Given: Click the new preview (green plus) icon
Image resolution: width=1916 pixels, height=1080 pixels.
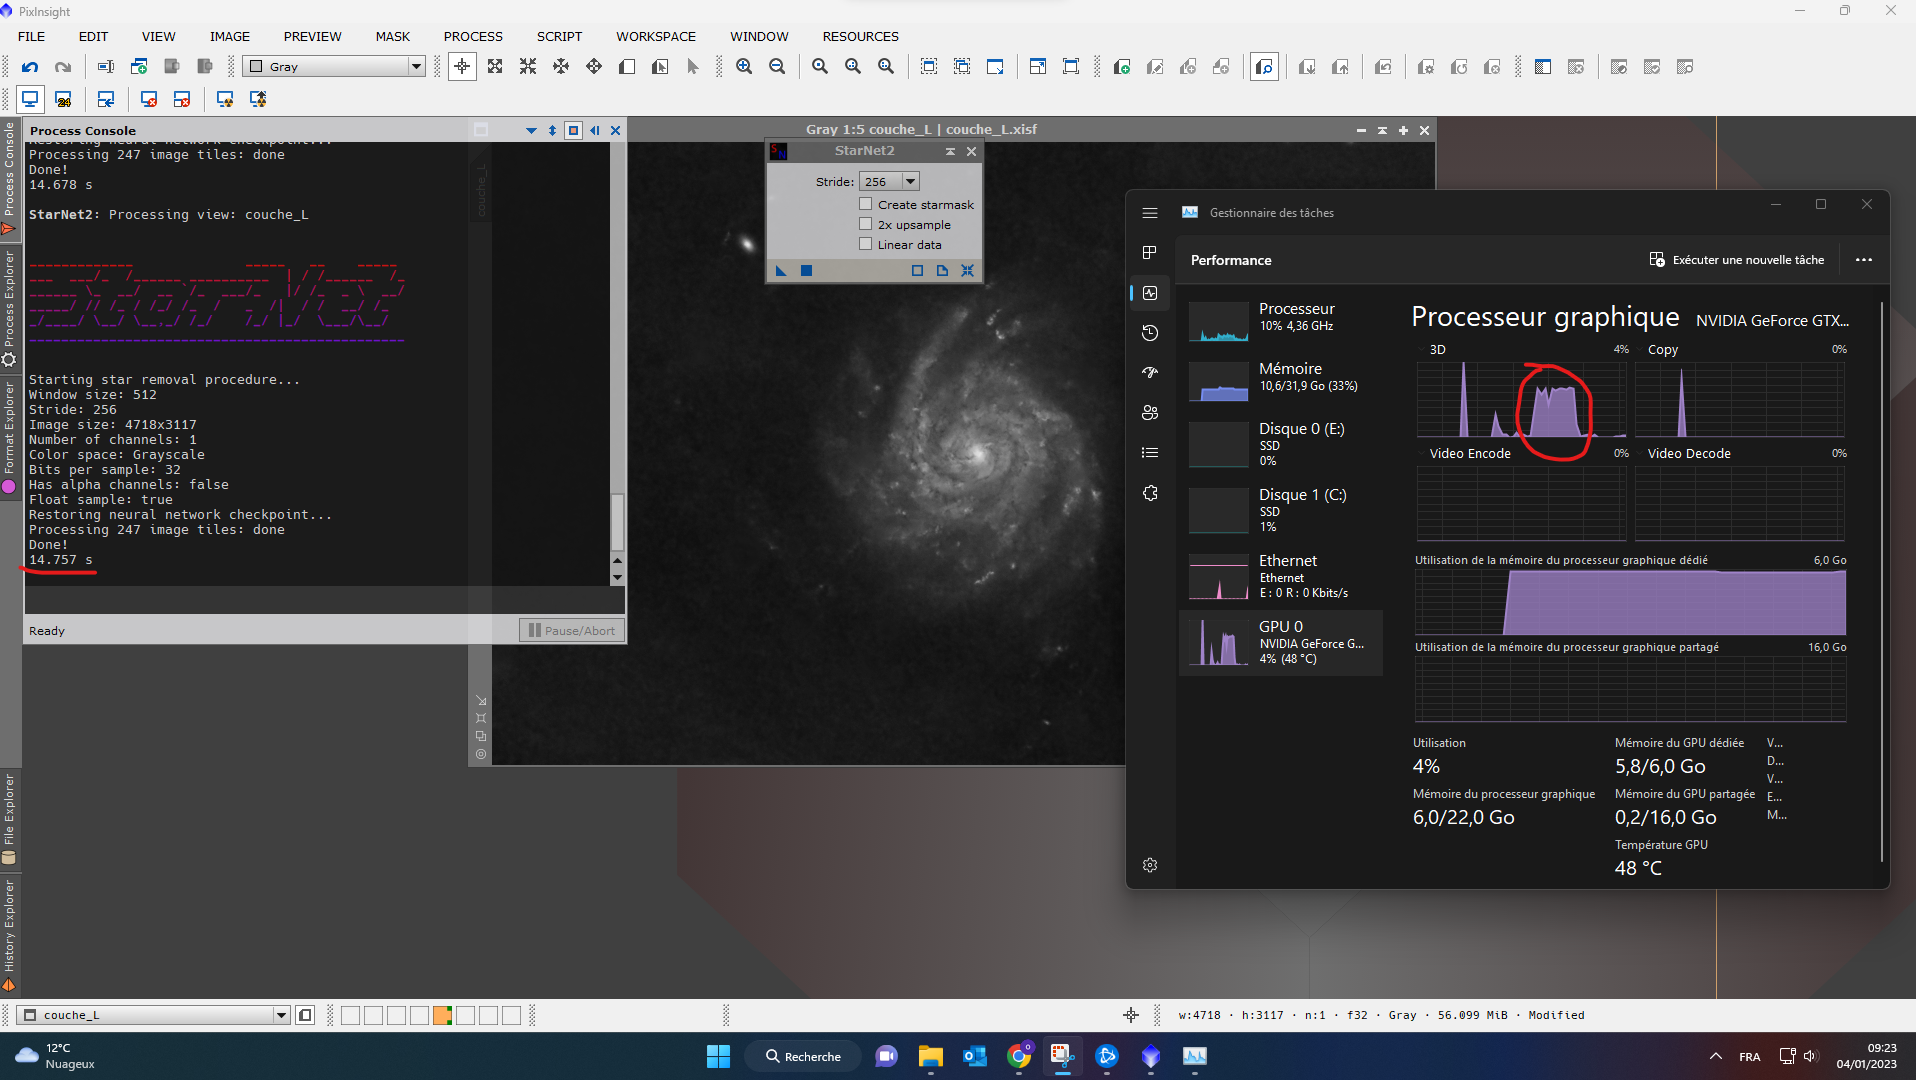Looking at the screenshot, I should (1122, 67).
